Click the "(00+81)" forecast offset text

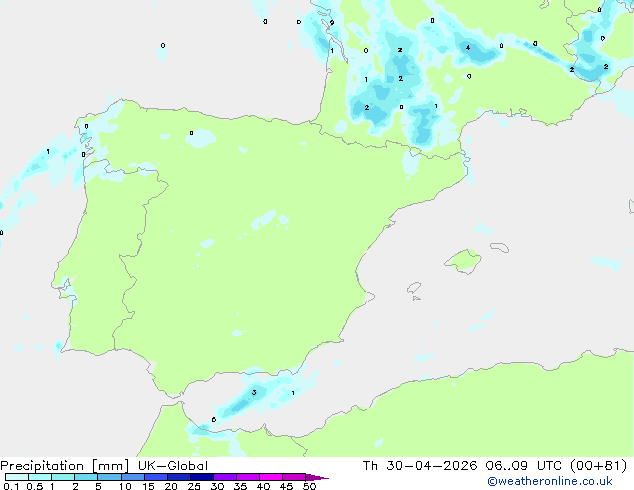[x=598, y=466]
